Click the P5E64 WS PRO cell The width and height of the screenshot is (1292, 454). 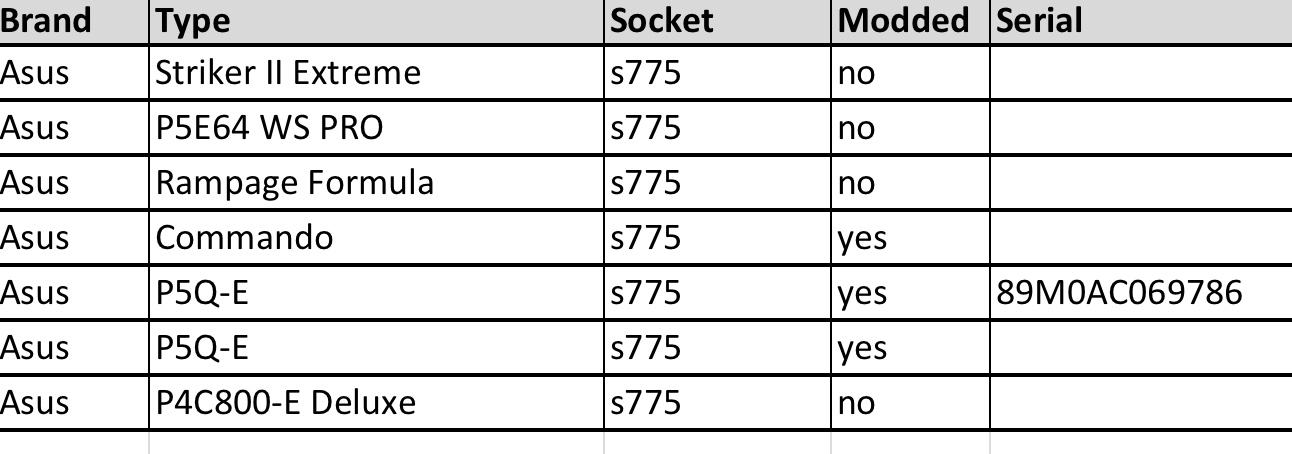377,127
